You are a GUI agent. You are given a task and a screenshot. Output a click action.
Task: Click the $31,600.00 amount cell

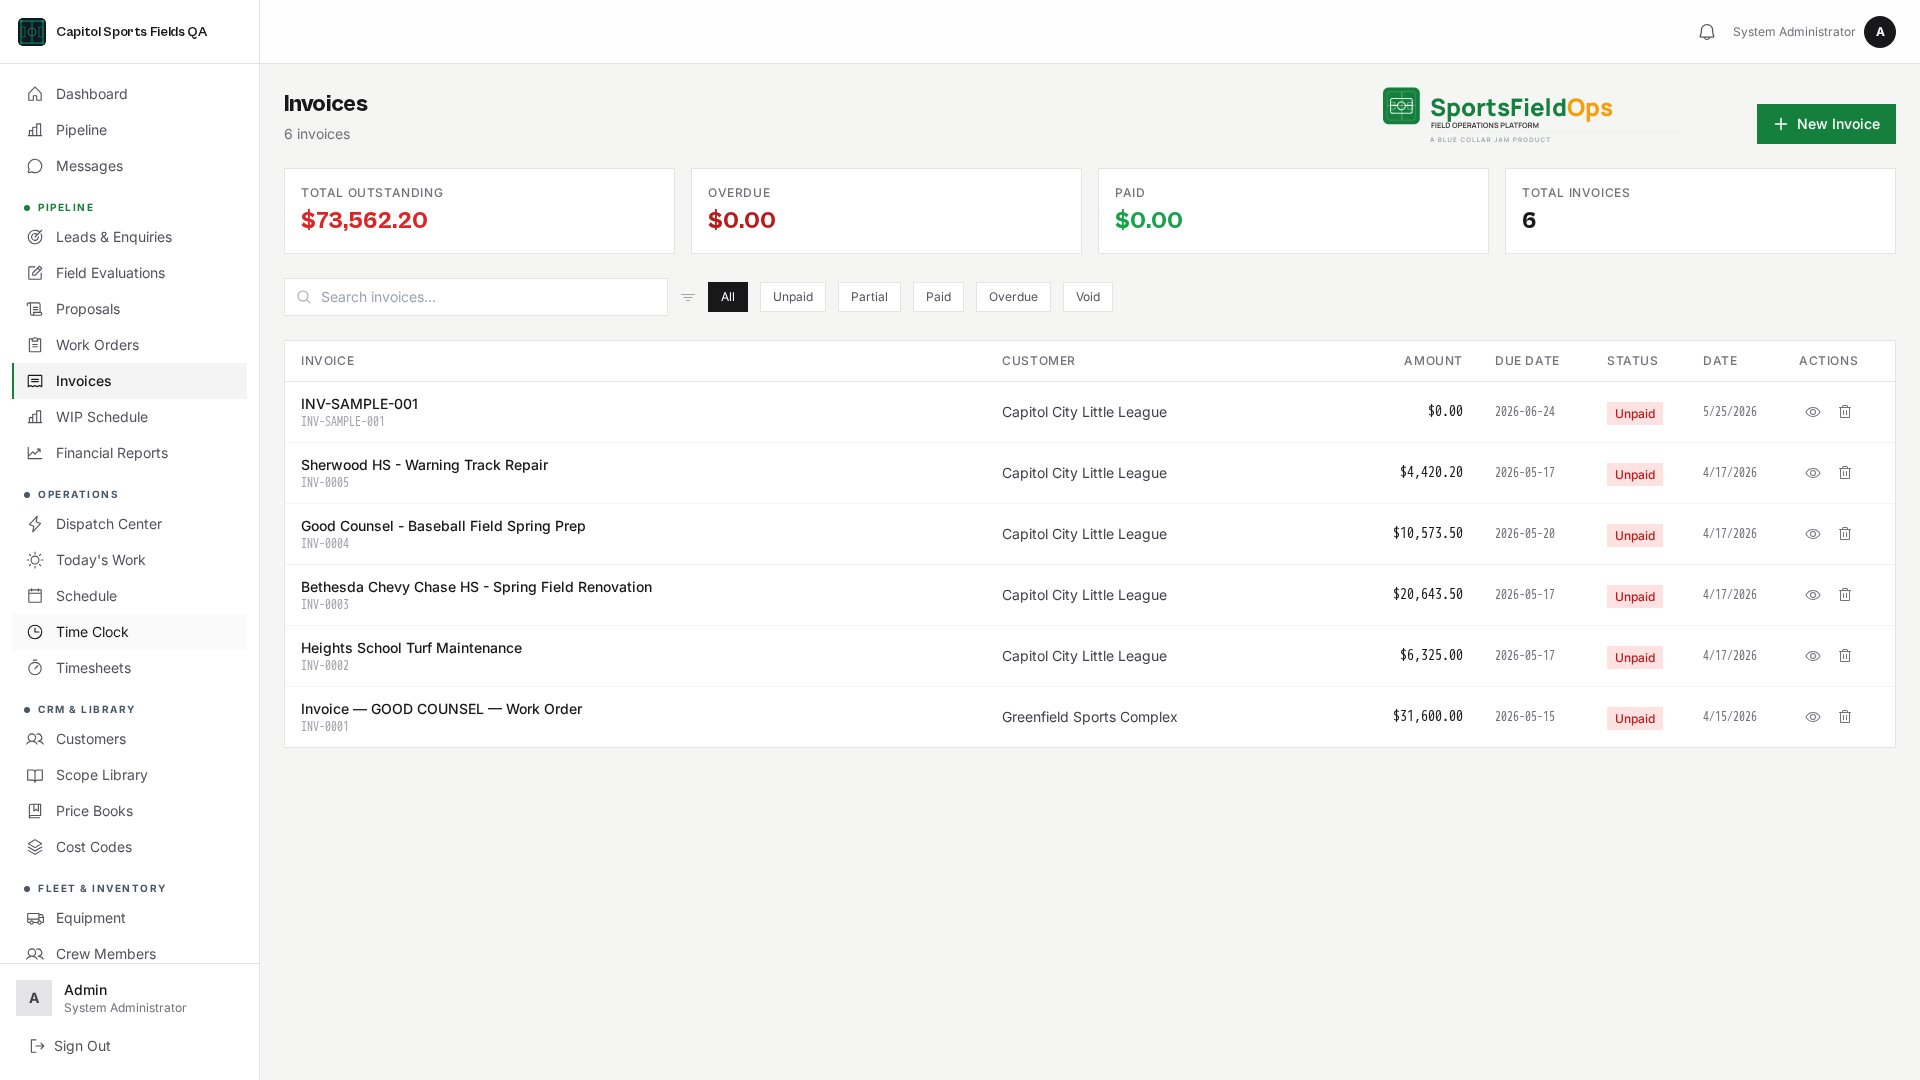tap(1428, 716)
